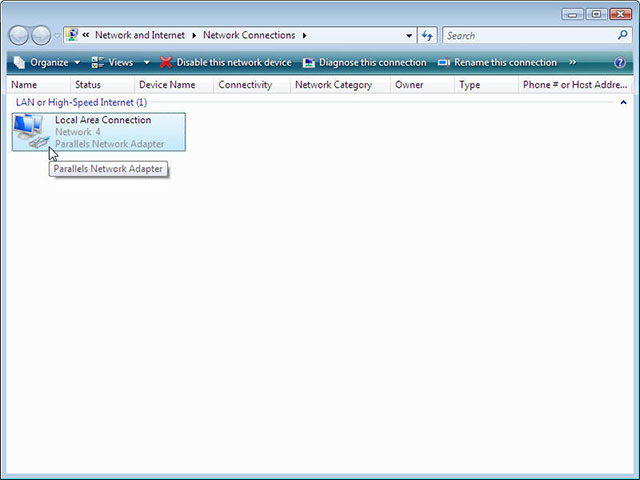
Task: Open address bar history dropdown
Action: pos(409,36)
